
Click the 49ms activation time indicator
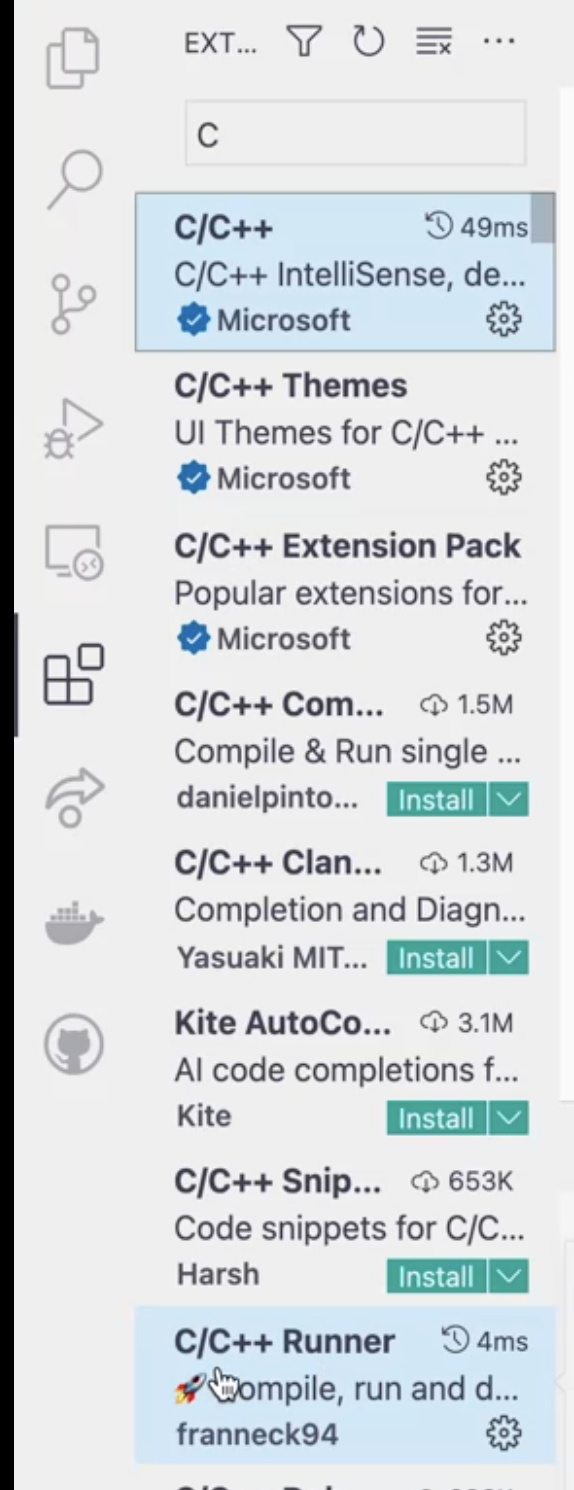point(477,228)
